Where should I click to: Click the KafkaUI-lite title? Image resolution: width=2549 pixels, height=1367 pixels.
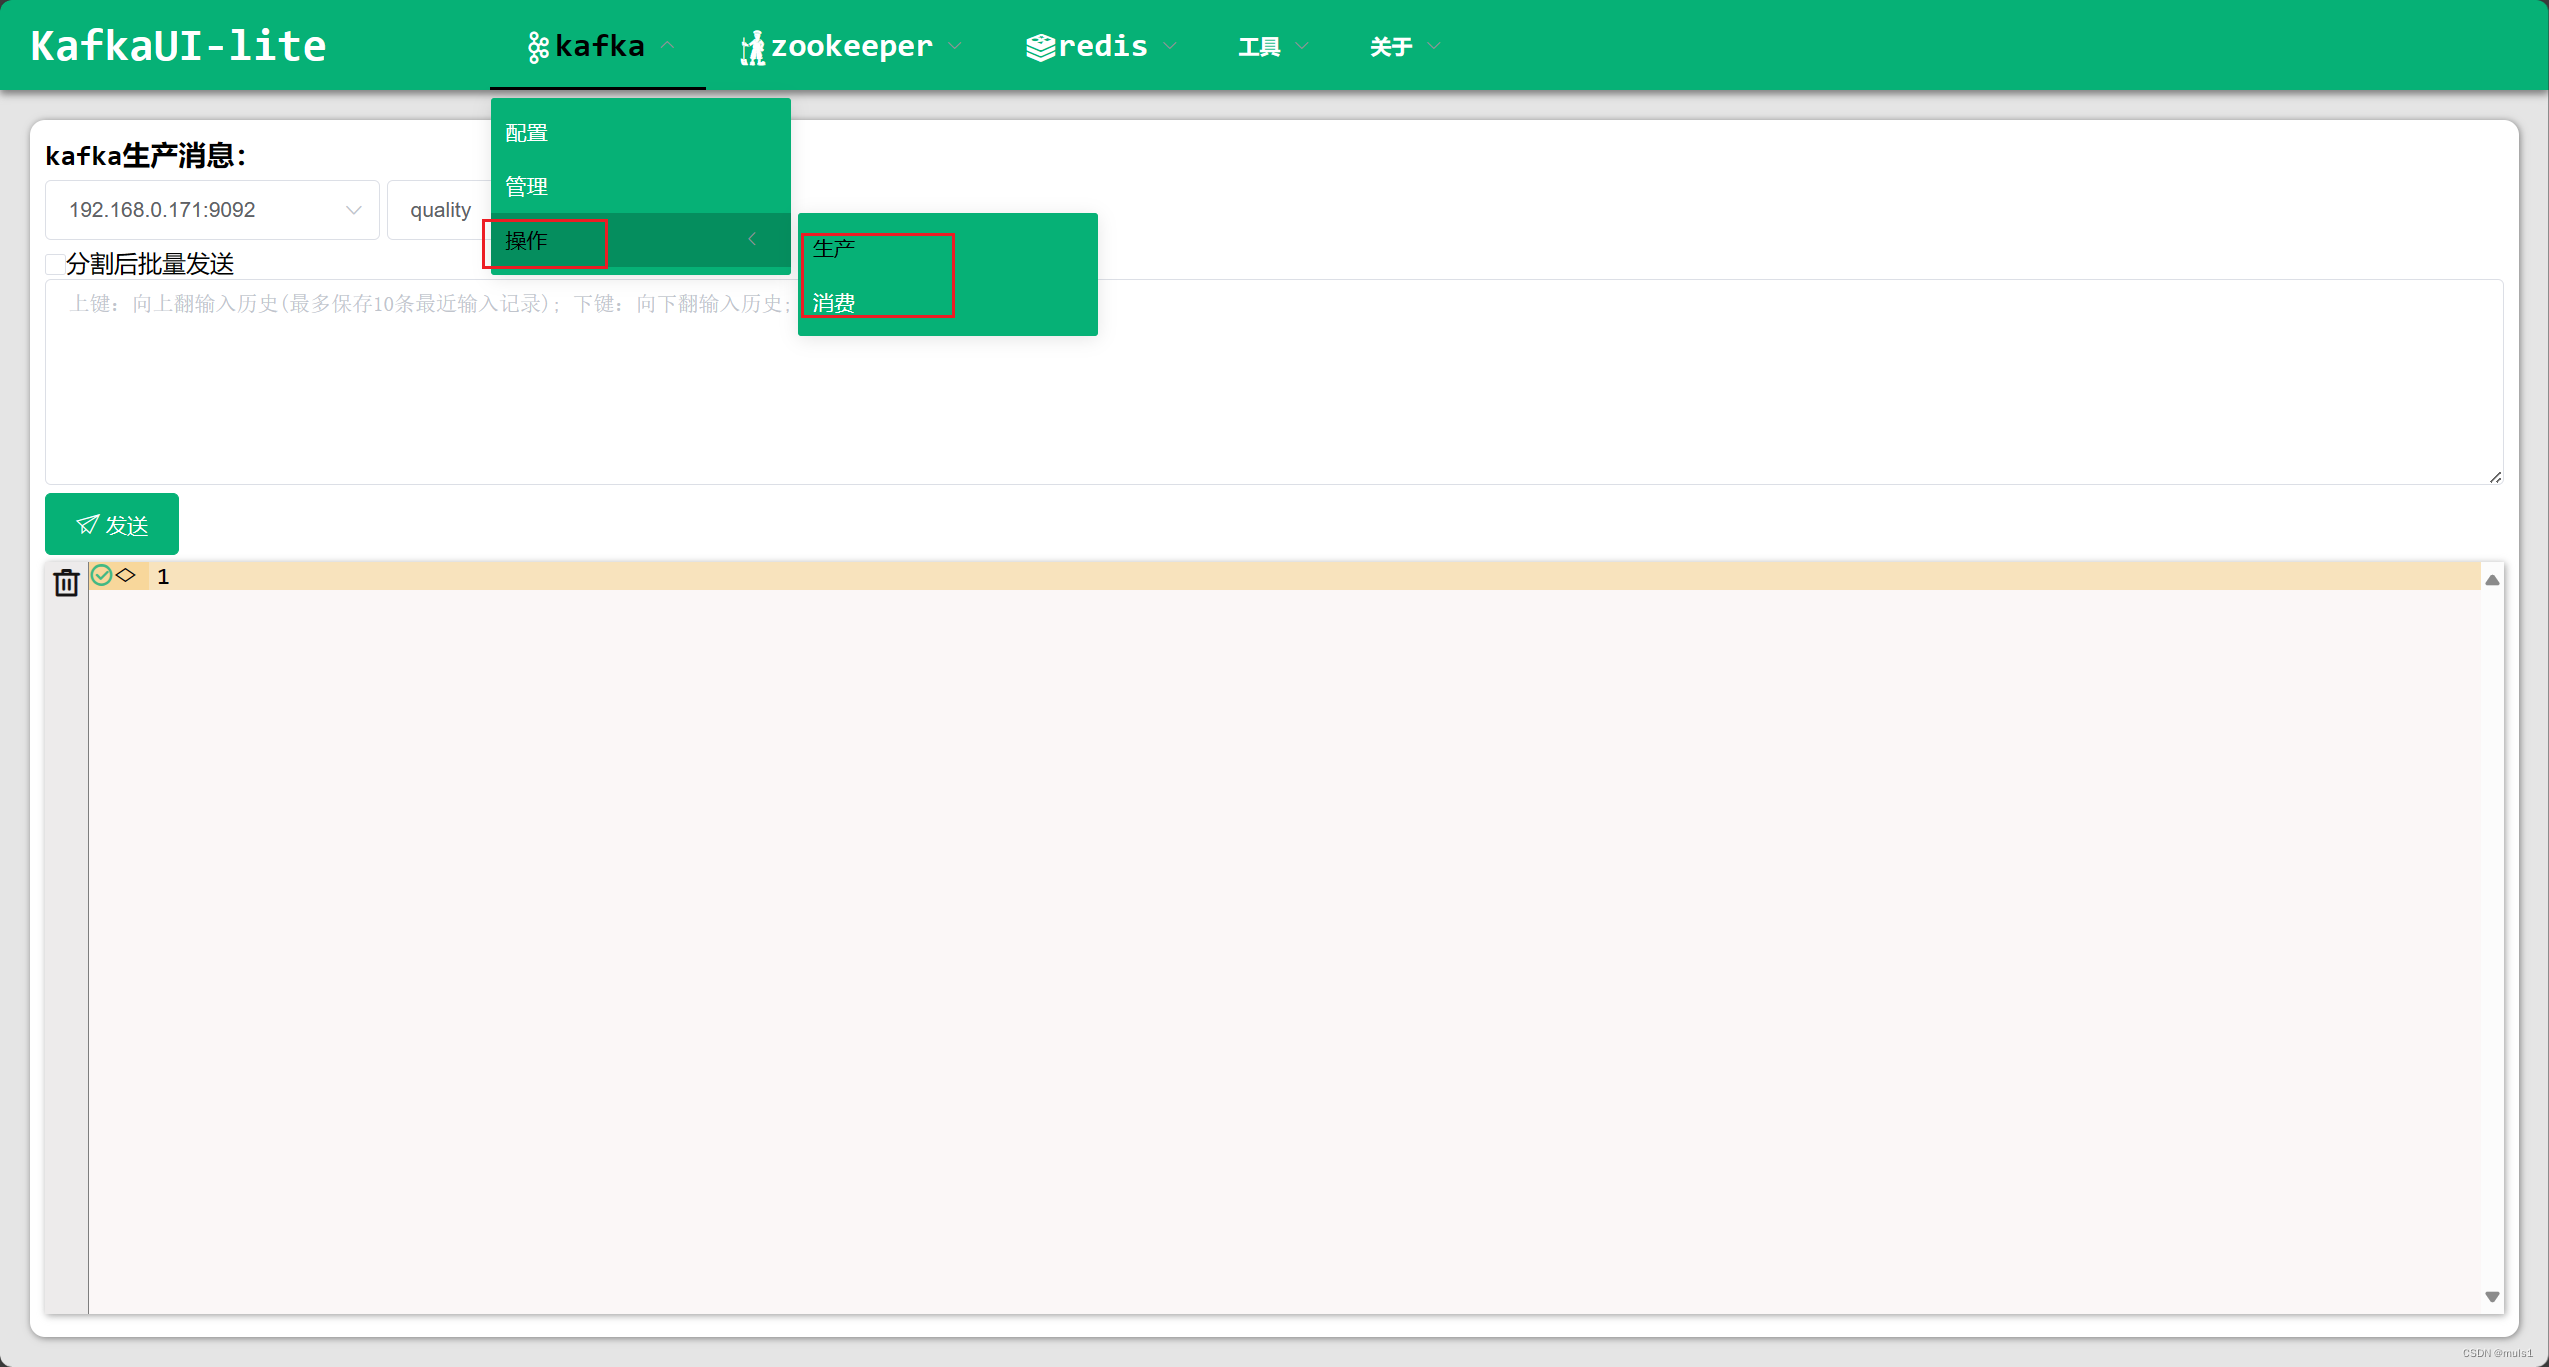179,46
